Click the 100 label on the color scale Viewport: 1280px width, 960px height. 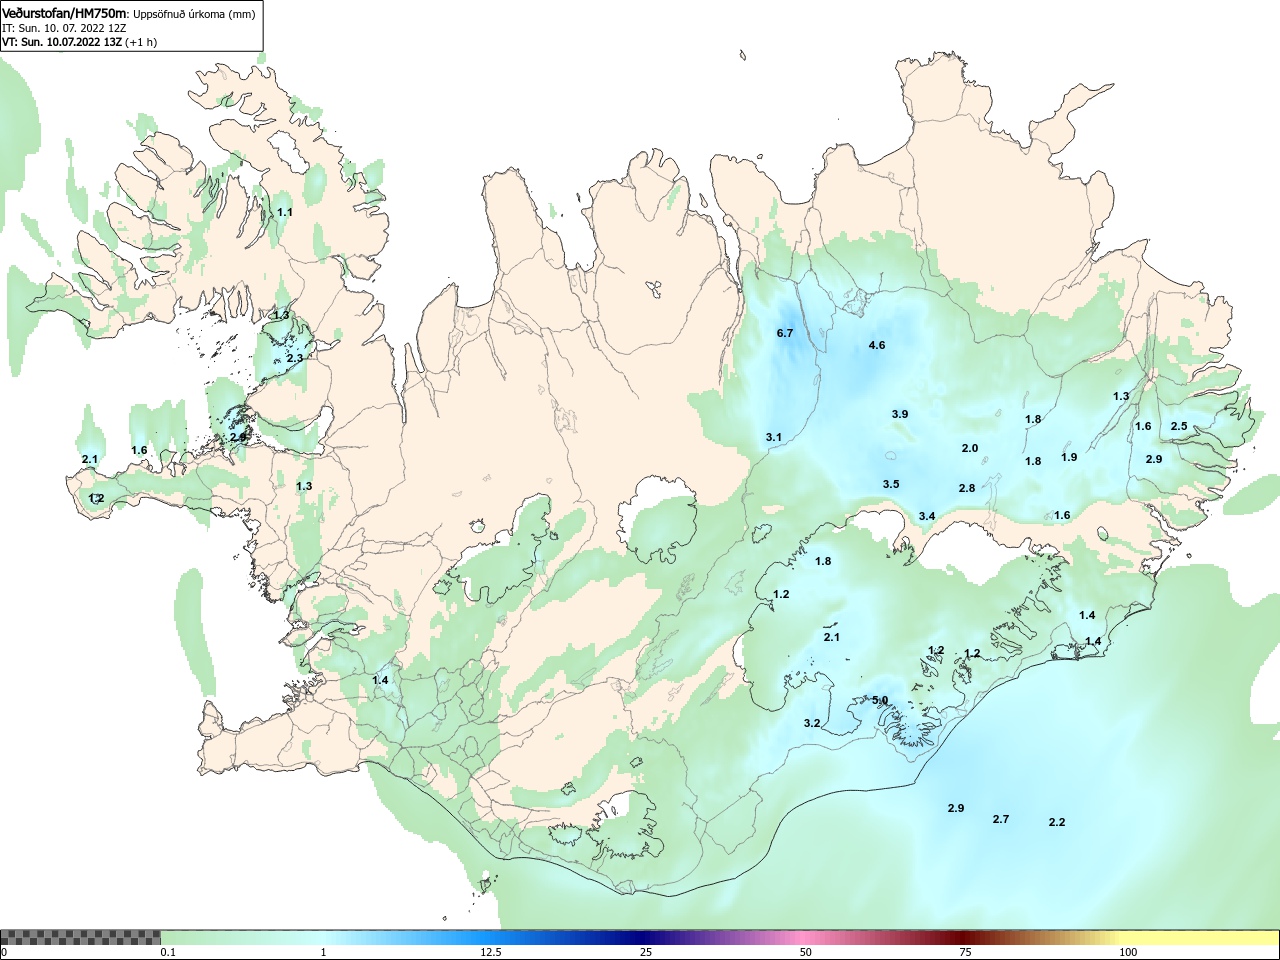point(1128,952)
